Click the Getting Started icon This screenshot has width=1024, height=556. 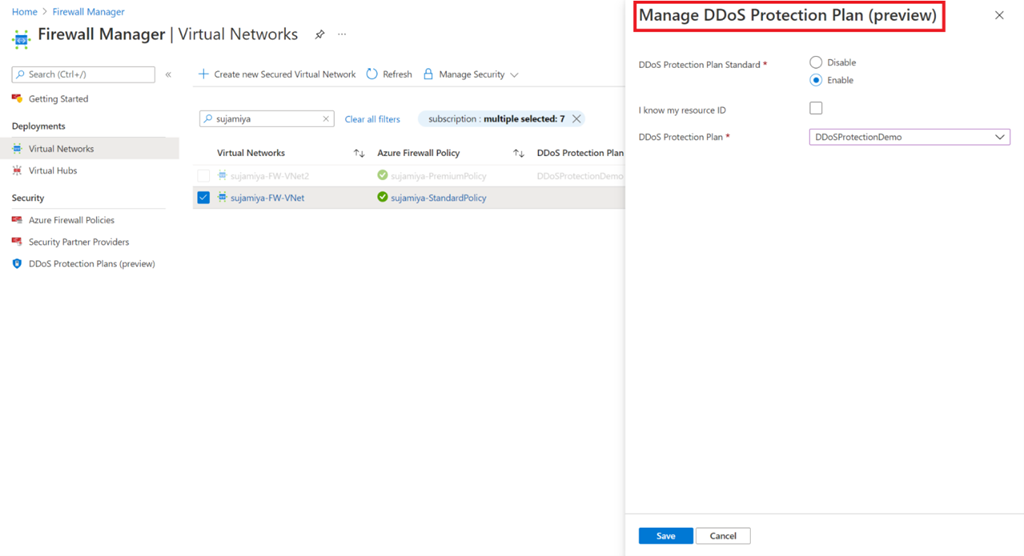17,99
